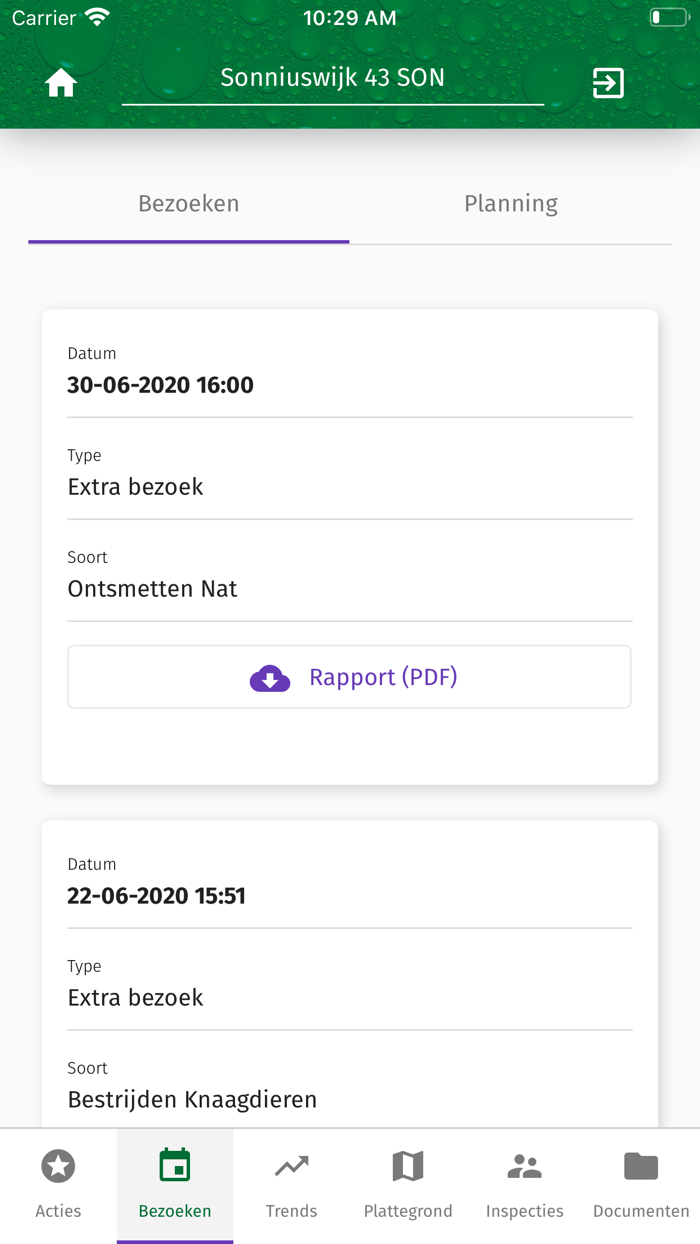Select the 30-06-2020 16:00 visit date
The height and width of the screenshot is (1244, 700).
(161, 385)
